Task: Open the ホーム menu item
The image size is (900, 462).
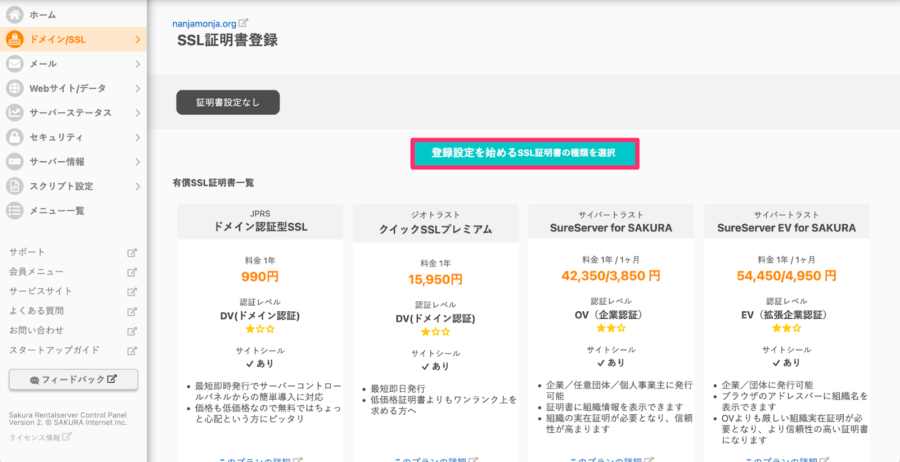Action: click(73, 14)
